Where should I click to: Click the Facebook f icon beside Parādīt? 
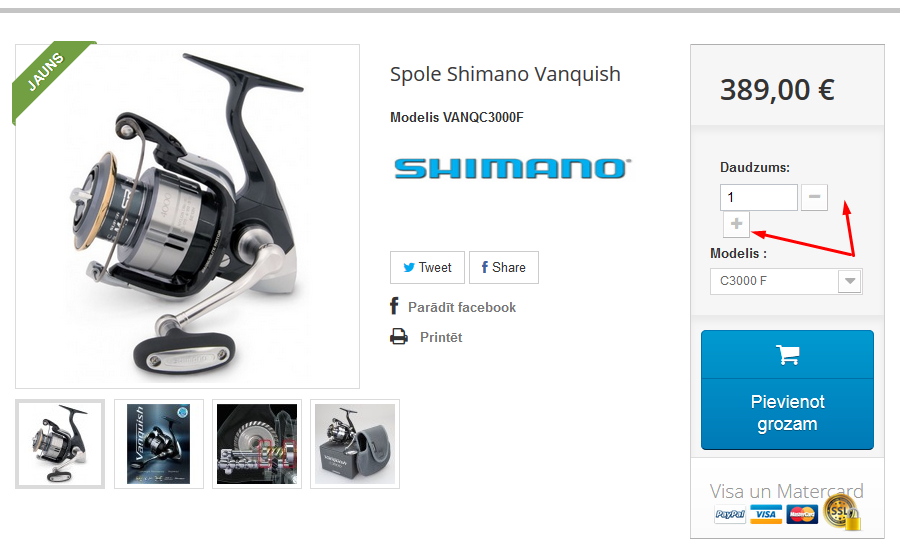coord(394,306)
